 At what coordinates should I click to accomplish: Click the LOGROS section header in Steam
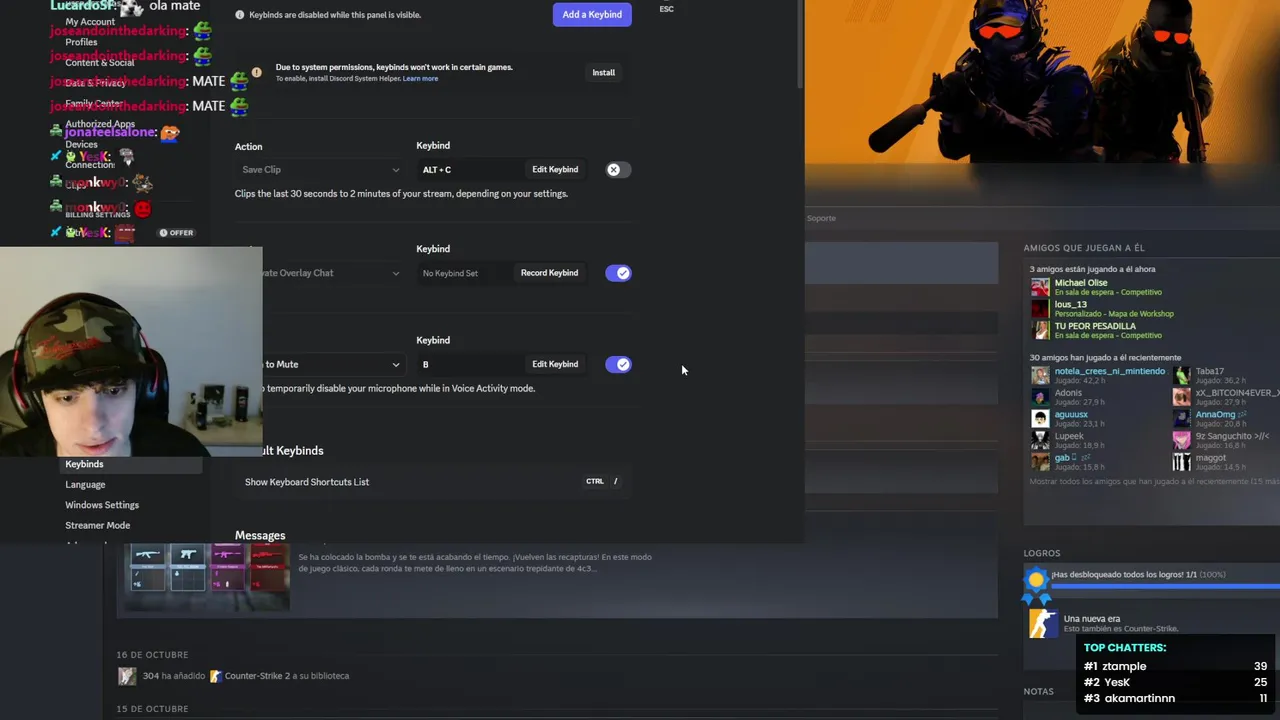tap(1041, 553)
